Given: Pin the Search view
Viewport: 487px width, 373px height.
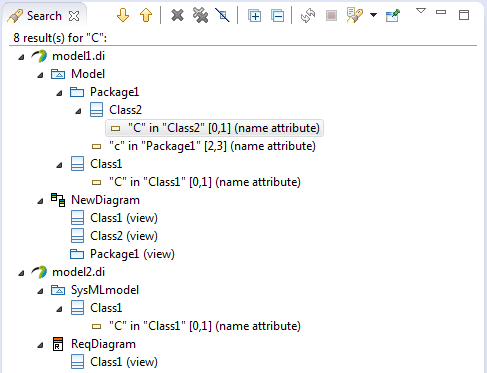Looking at the screenshot, I should pyautogui.click(x=393, y=15).
